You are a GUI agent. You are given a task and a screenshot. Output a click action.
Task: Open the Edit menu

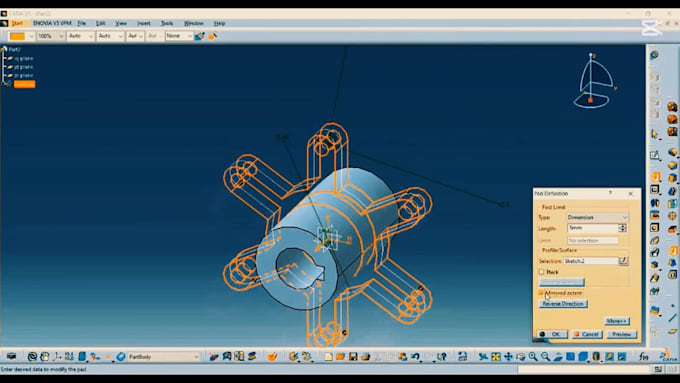pos(101,23)
